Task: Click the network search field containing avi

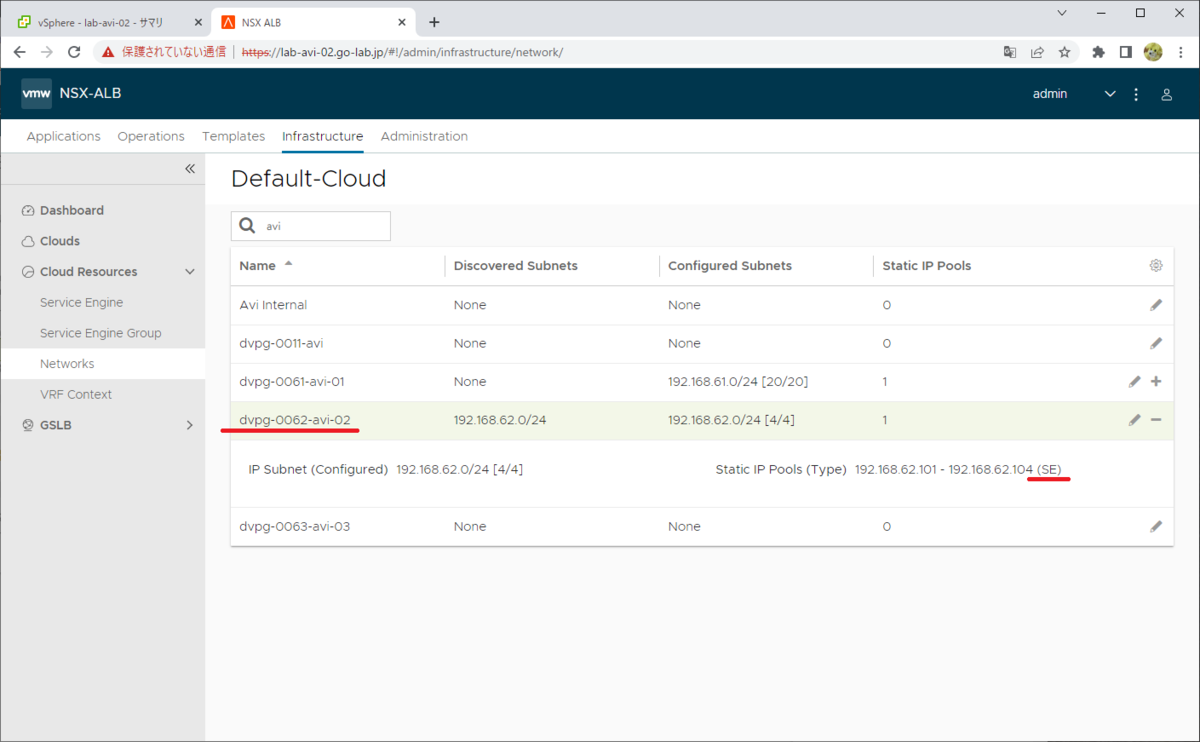Action: click(311, 226)
